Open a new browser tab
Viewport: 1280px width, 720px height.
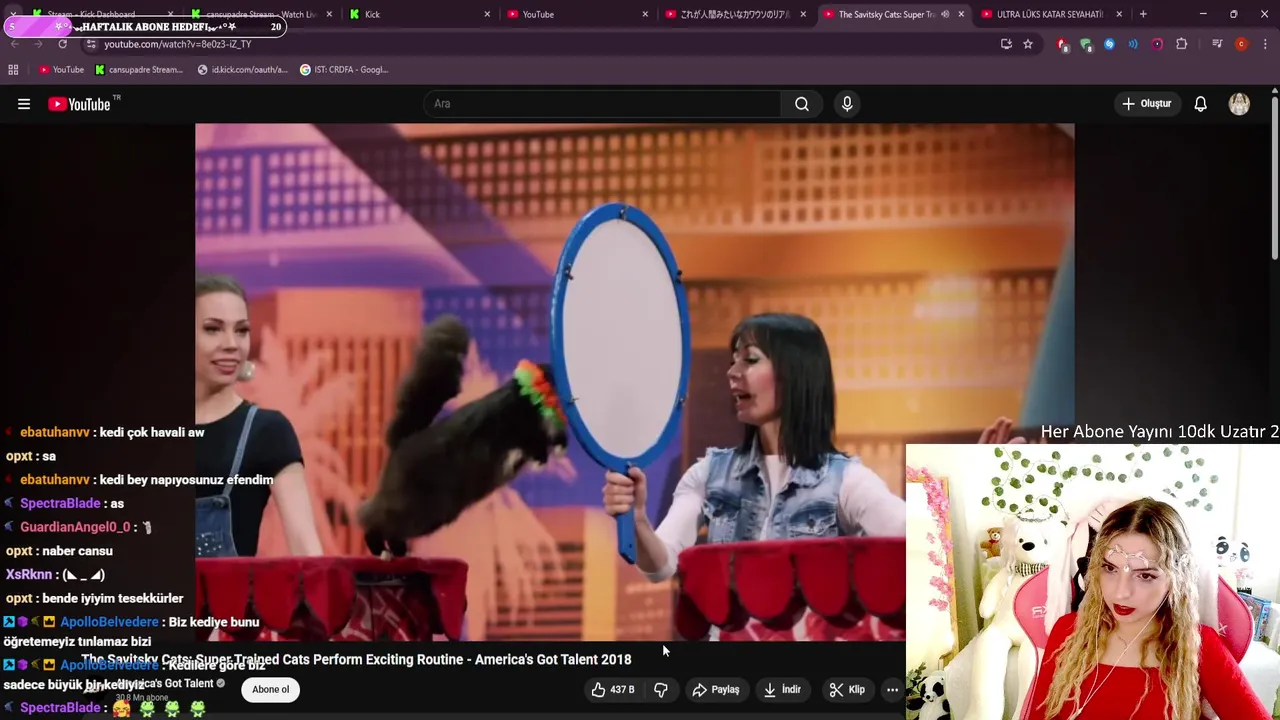coord(1143,14)
